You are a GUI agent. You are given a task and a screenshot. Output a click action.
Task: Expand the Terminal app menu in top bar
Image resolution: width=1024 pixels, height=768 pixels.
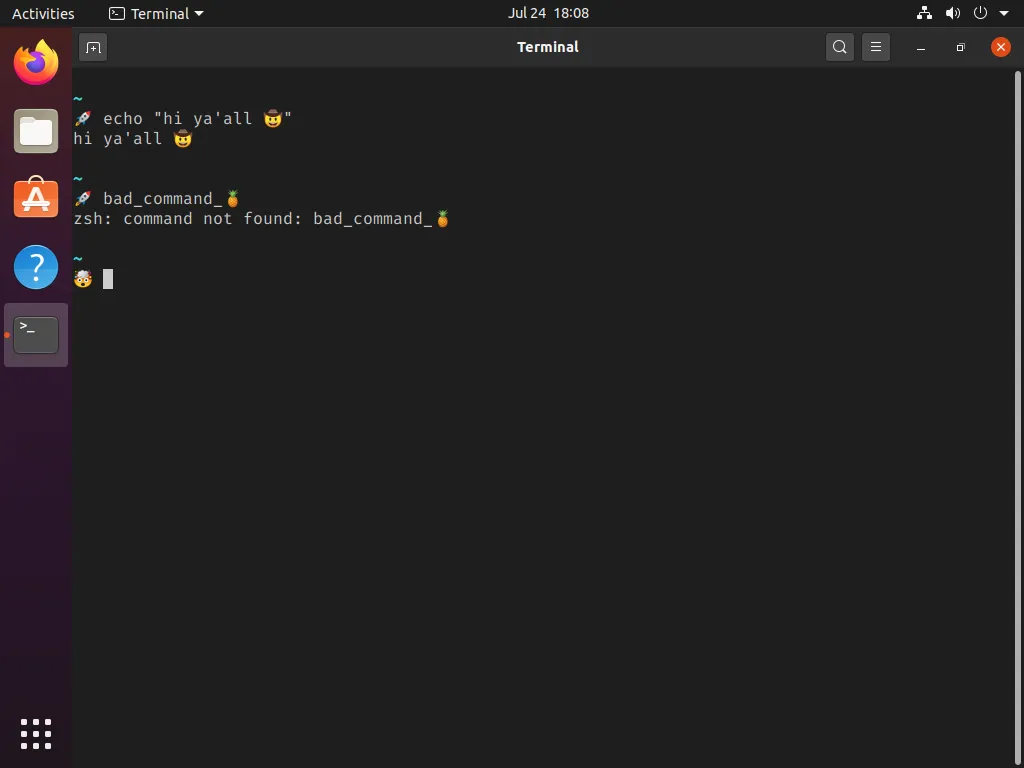(x=156, y=14)
